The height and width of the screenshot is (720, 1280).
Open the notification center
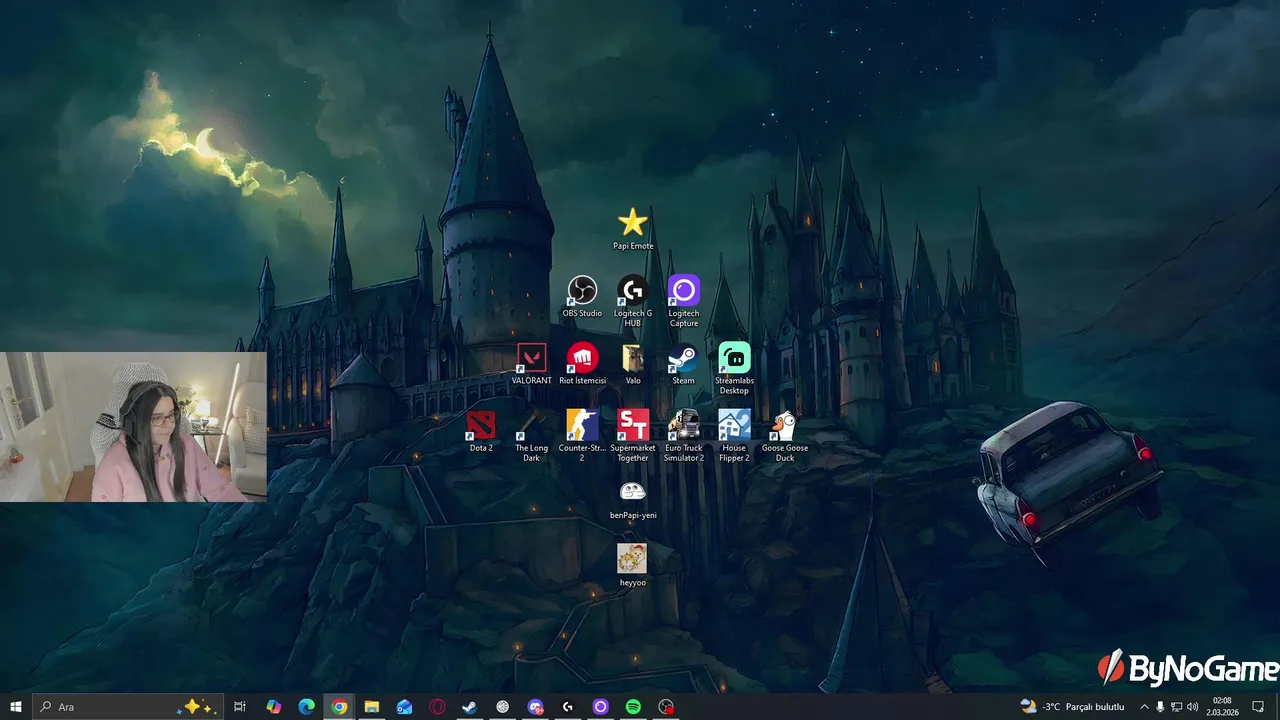pyautogui.click(x=1258, y=707)
